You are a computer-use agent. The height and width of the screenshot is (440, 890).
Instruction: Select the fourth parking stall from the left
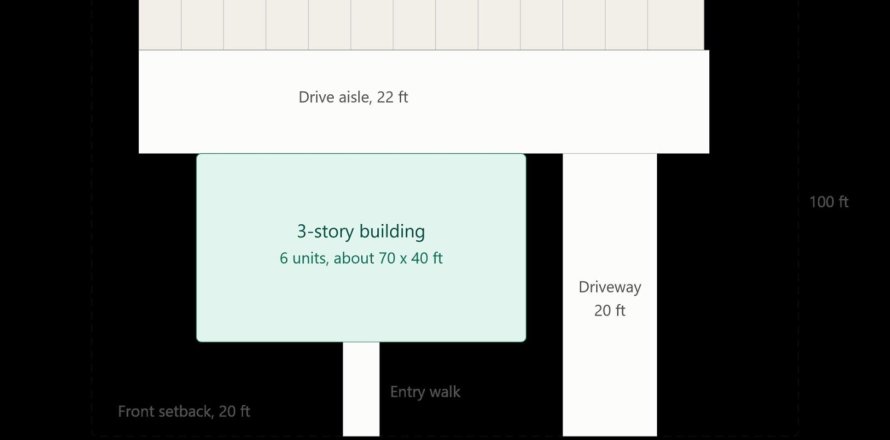tap(287, 24)
